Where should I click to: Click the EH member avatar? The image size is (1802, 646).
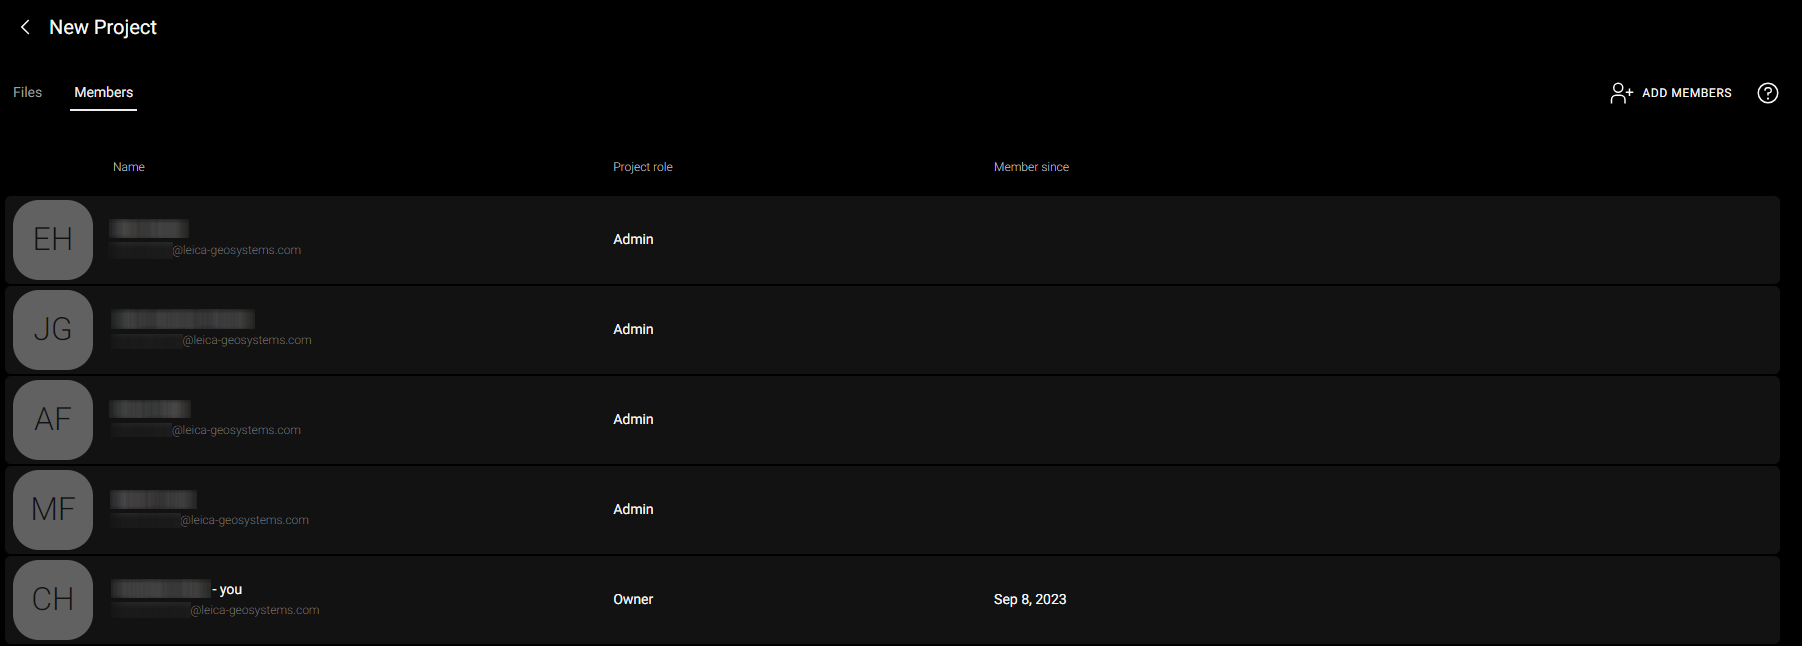(53, 240)
